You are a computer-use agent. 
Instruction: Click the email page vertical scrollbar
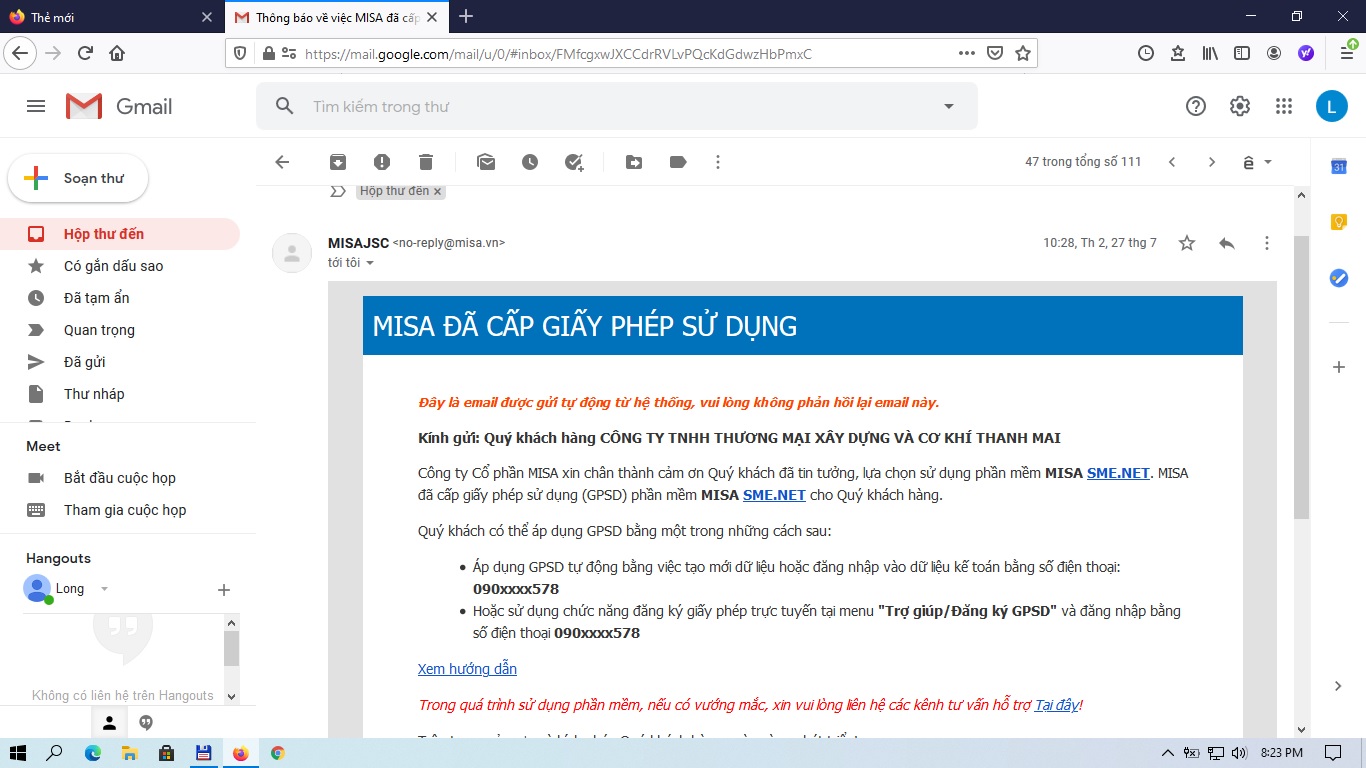click(x=1301, y=376)
